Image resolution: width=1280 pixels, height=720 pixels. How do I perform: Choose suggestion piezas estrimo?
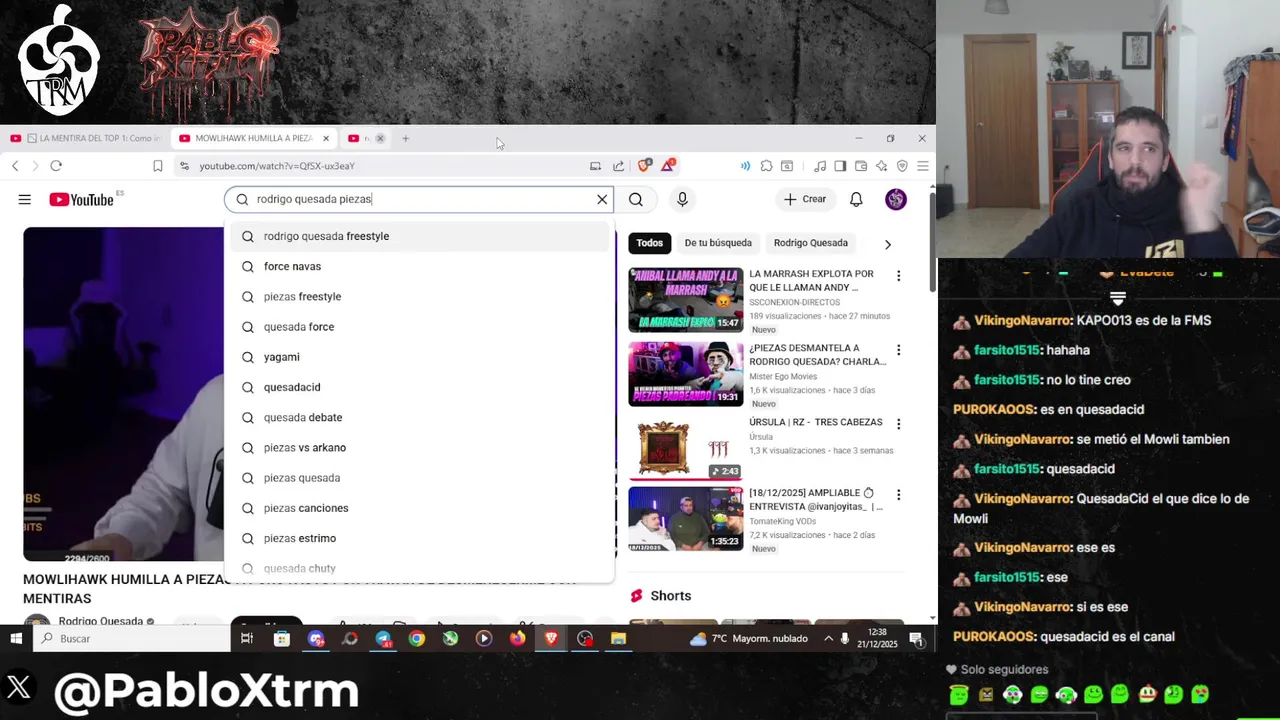(x=419, y=538)
